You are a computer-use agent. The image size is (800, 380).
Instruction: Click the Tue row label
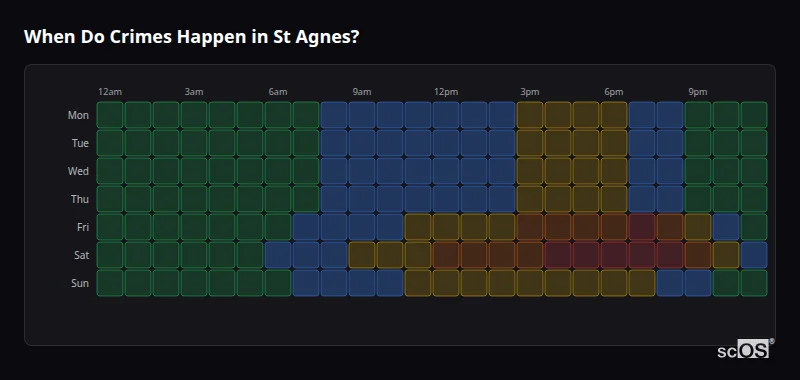80,143
